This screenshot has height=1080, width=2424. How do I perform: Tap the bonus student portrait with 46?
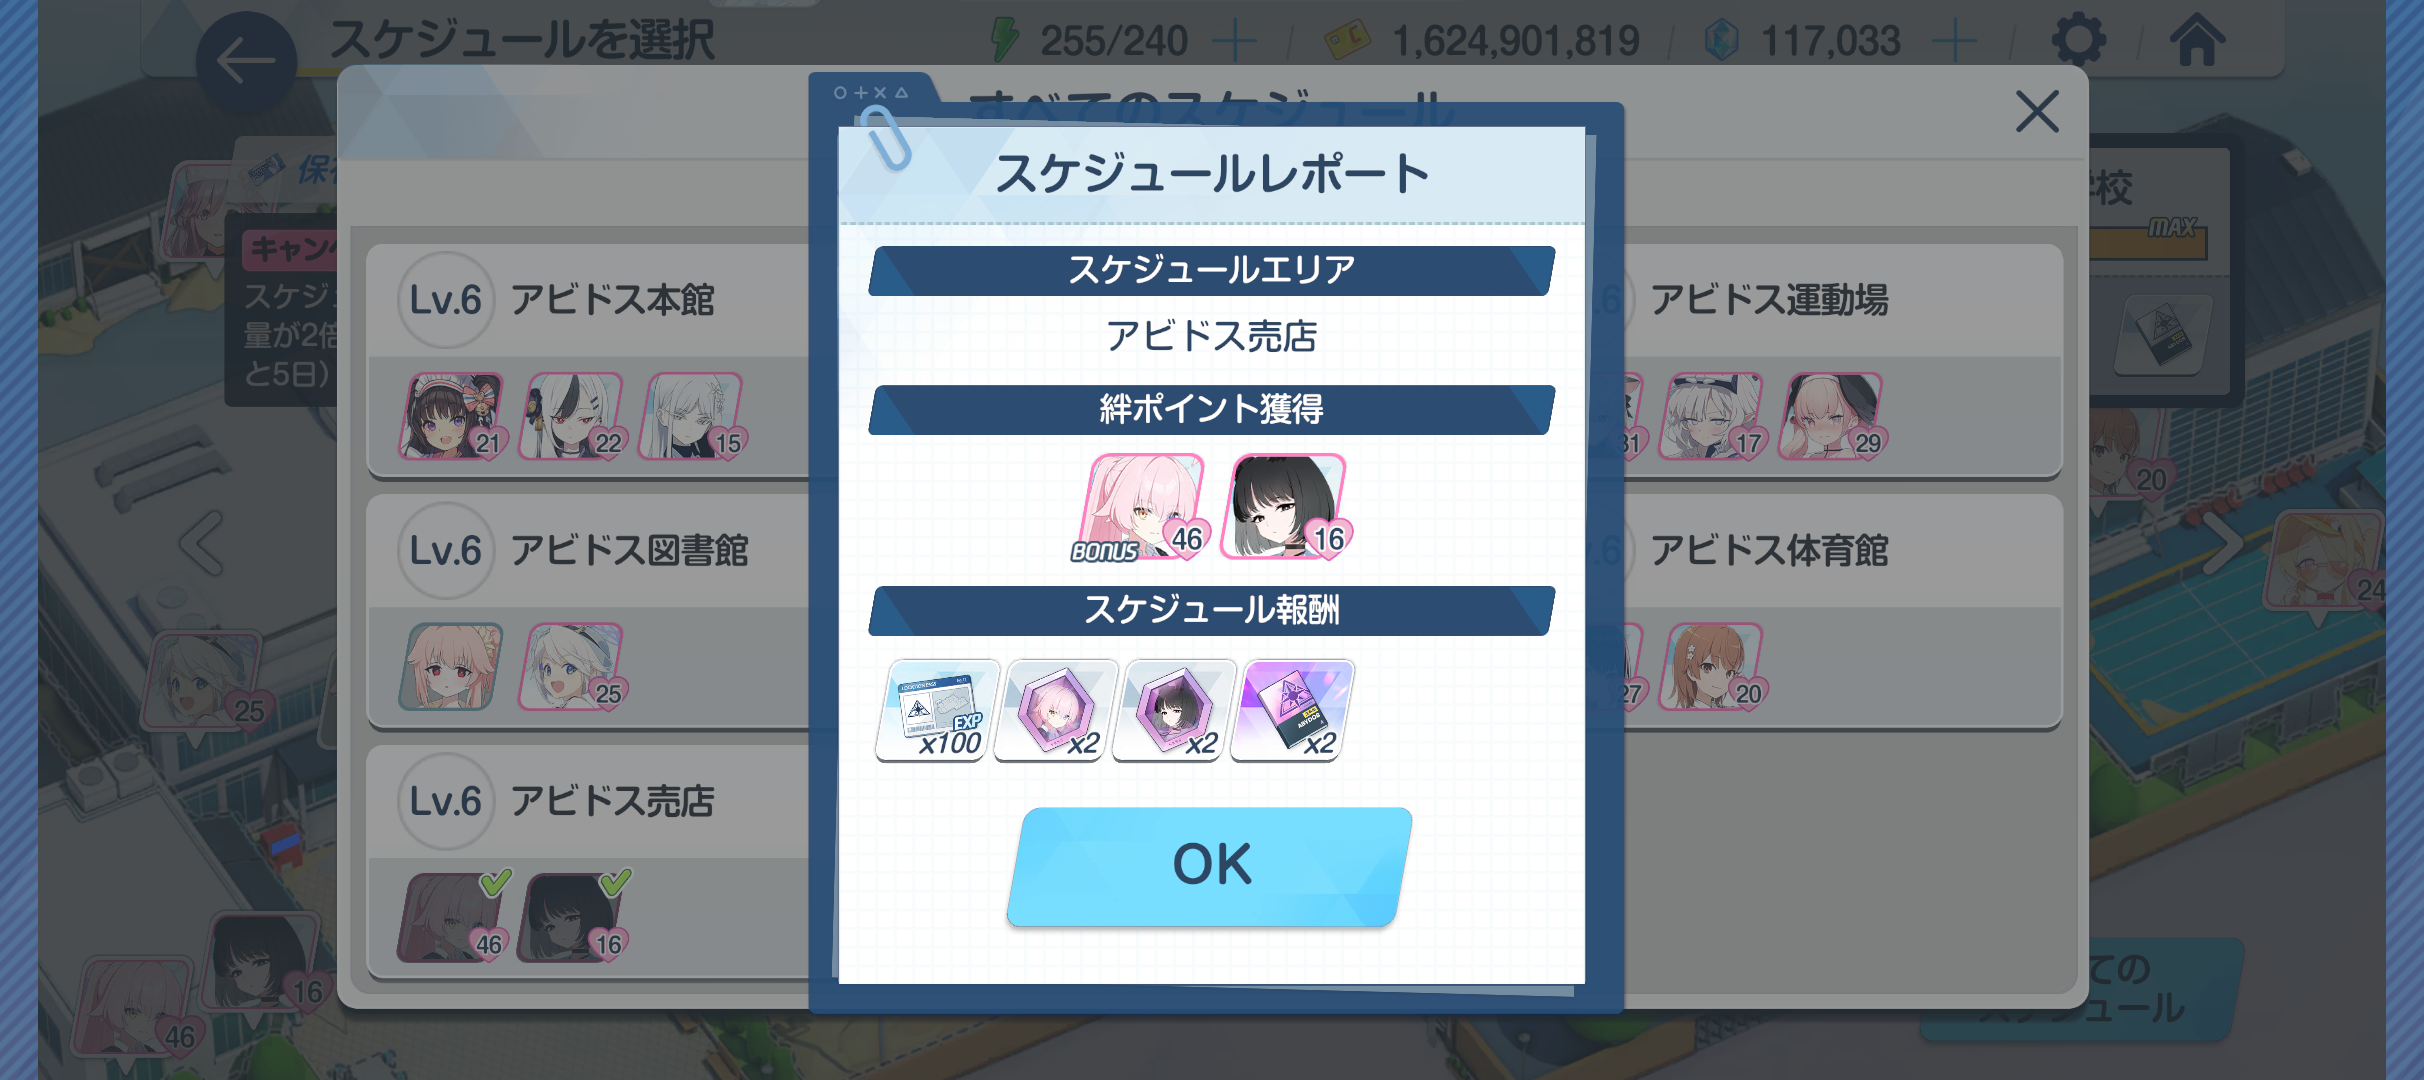(x=1142, y=506)
